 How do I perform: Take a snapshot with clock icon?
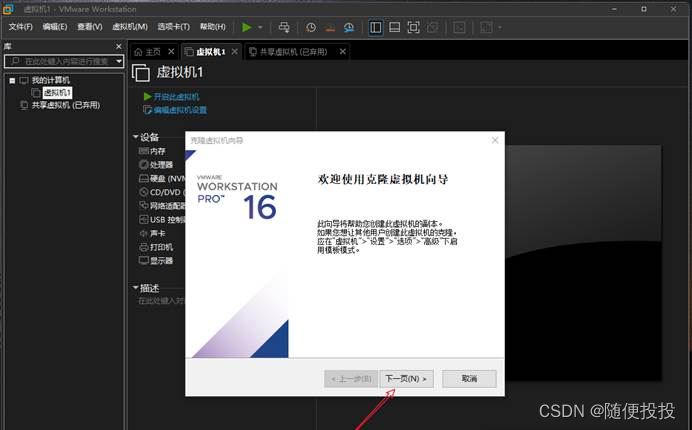pyautogui.click(x=311, y=27)
